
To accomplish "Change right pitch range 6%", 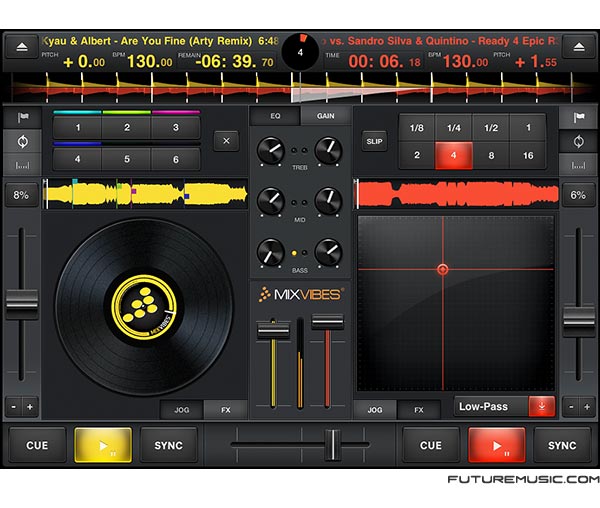I will (578, 195).
